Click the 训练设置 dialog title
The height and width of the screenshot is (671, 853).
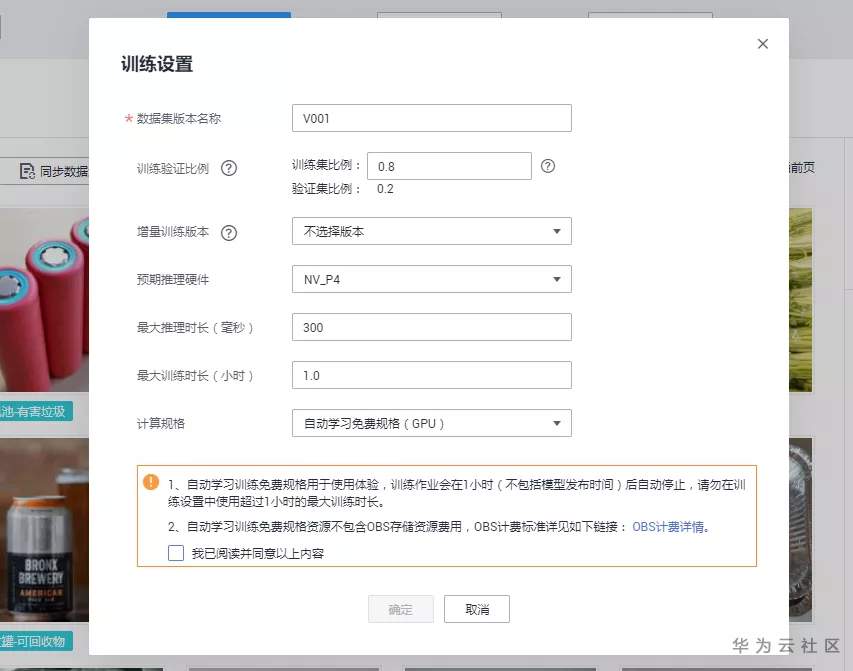coord(157,64)
